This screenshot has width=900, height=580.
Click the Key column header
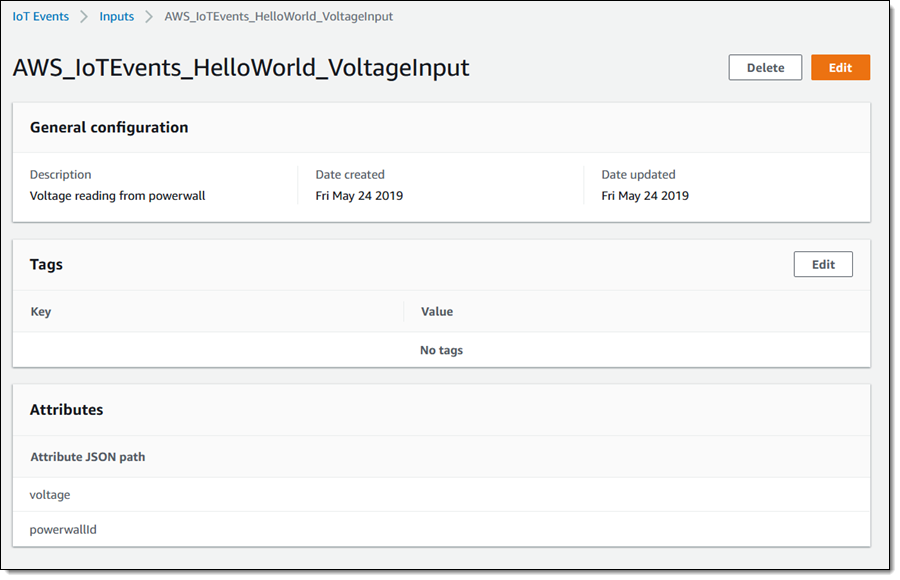41,312
